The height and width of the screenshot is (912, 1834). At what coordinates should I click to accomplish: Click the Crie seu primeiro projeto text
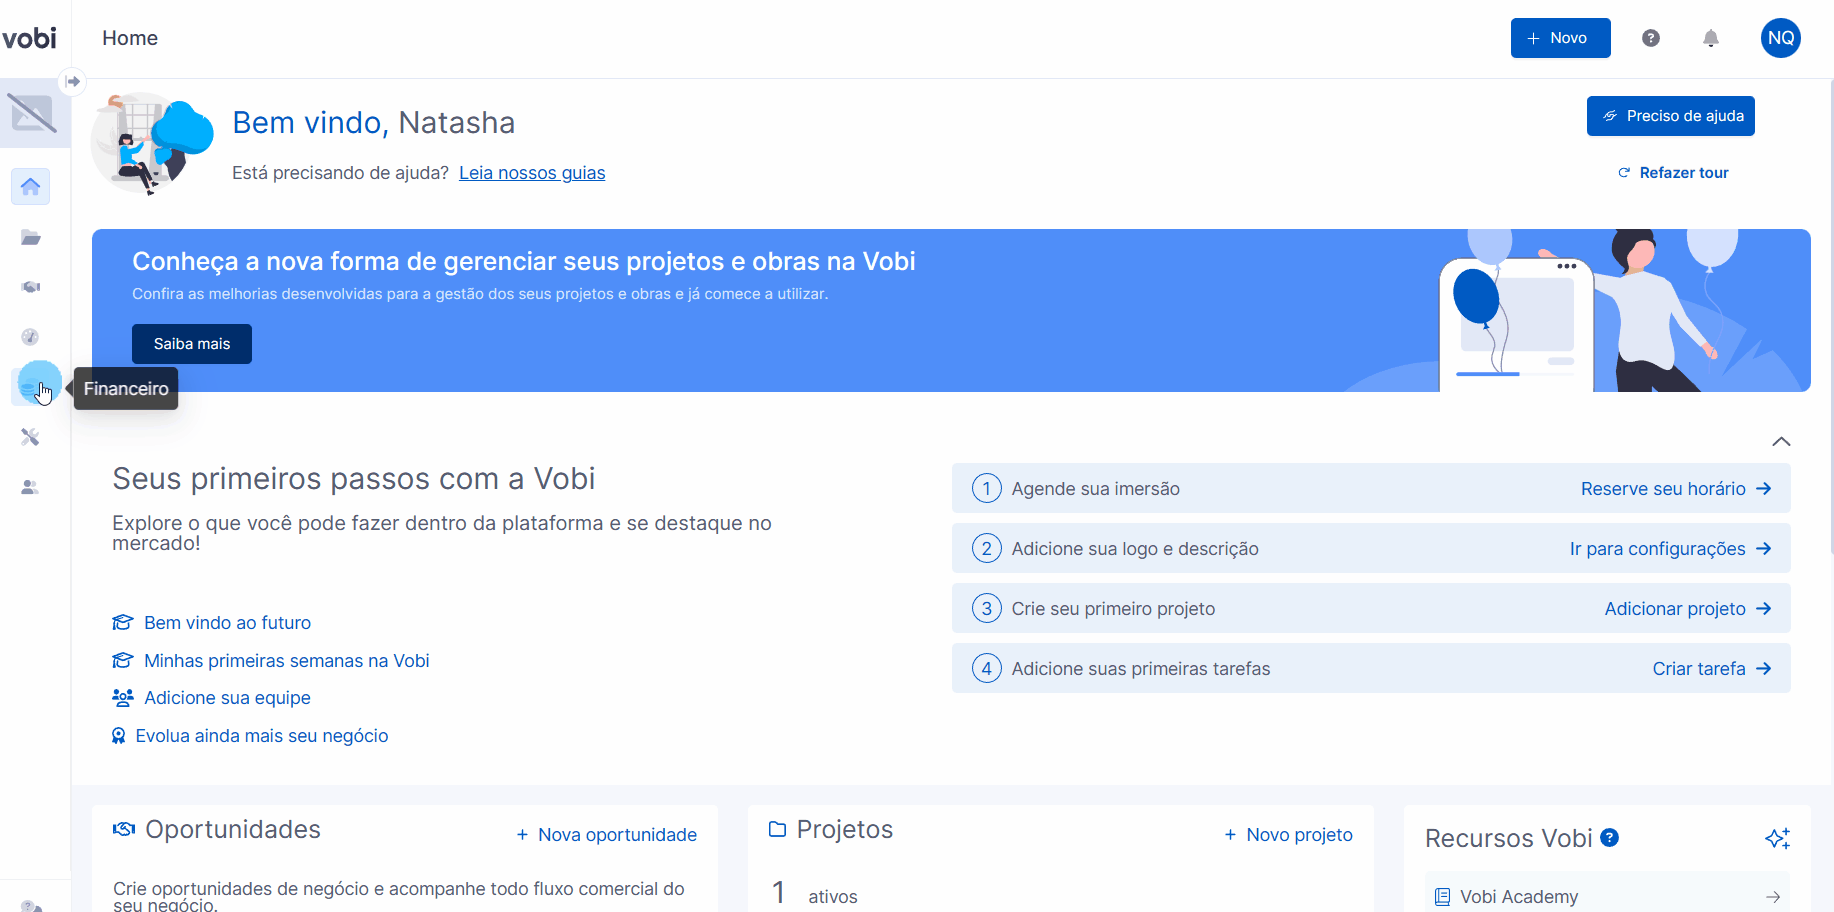[x=1113, y=609]
